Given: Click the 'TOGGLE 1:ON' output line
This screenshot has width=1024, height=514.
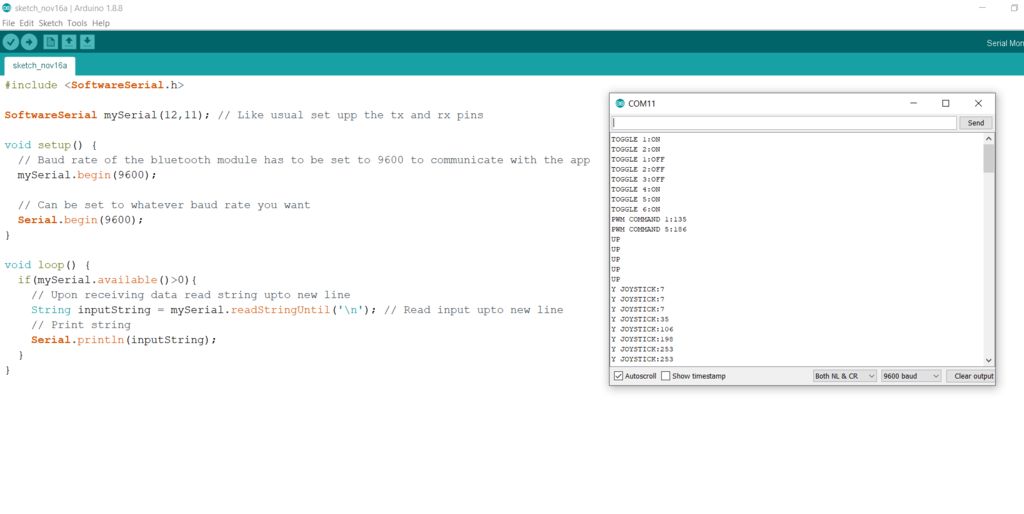Looking at the screenshot, I should [635, 139].
